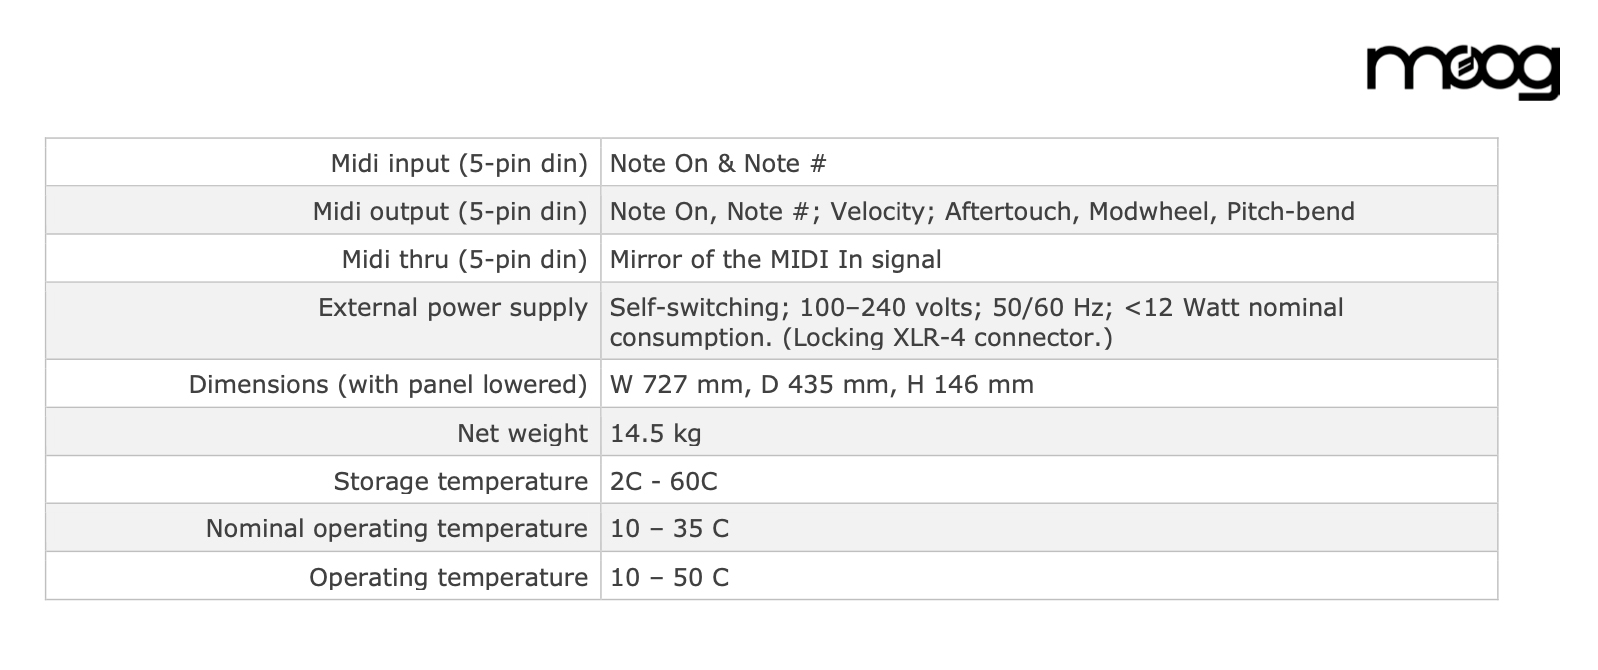Viewport: 1598px width, 670px height.
Task: Click the 2C - 60C value
Action: point(664,481)
